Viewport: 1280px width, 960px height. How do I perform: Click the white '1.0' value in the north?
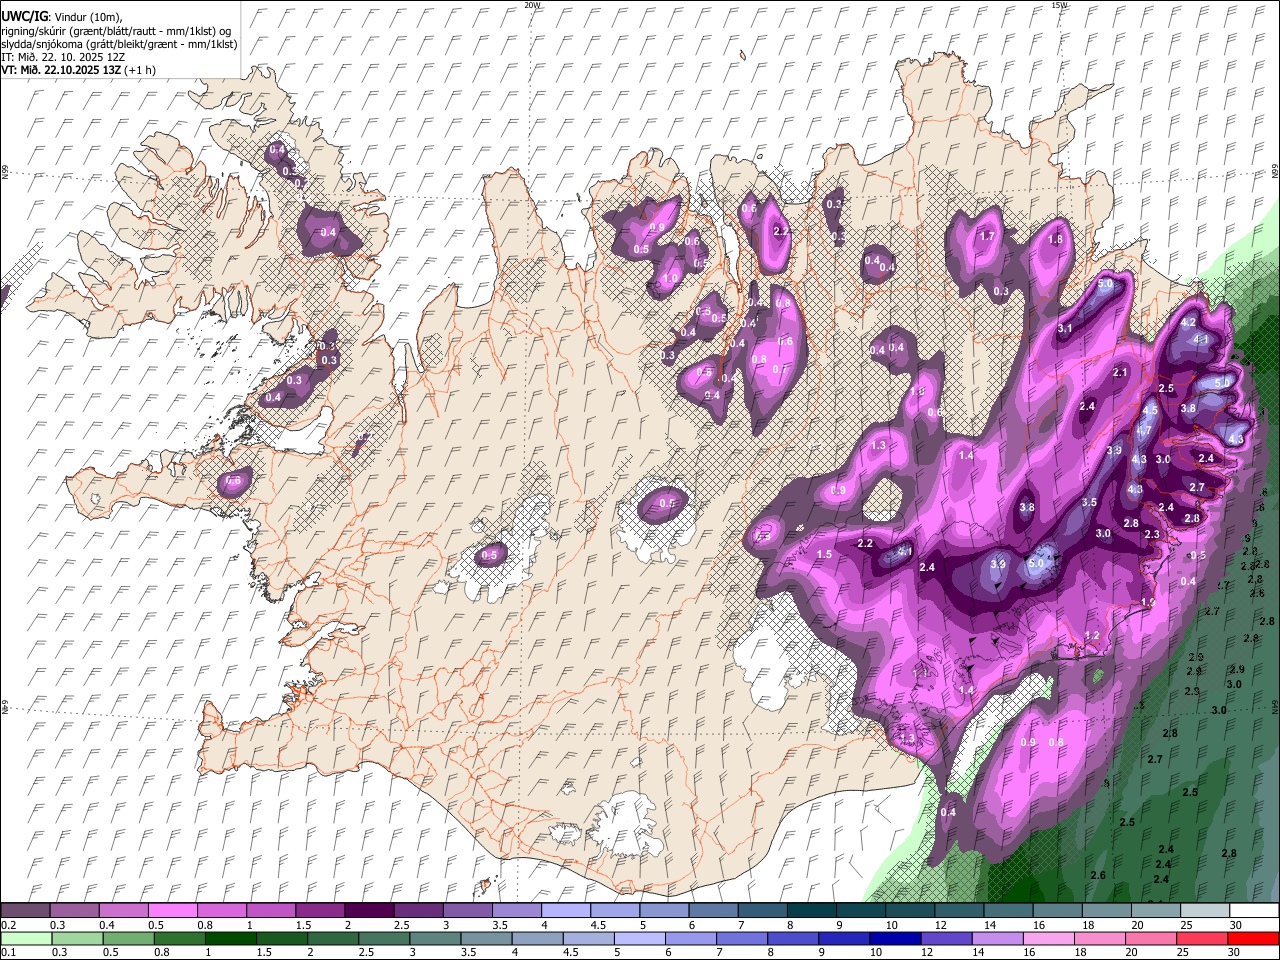tap(670, 278)
